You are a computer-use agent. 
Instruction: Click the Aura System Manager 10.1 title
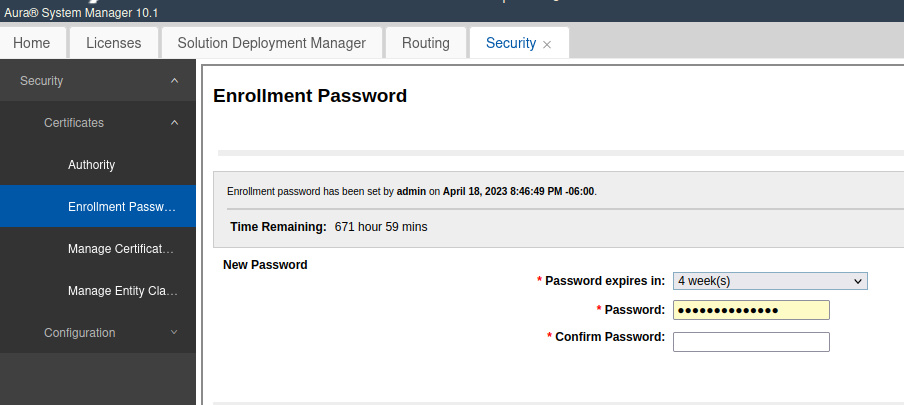pyautogui.click(x=80, y=12)
